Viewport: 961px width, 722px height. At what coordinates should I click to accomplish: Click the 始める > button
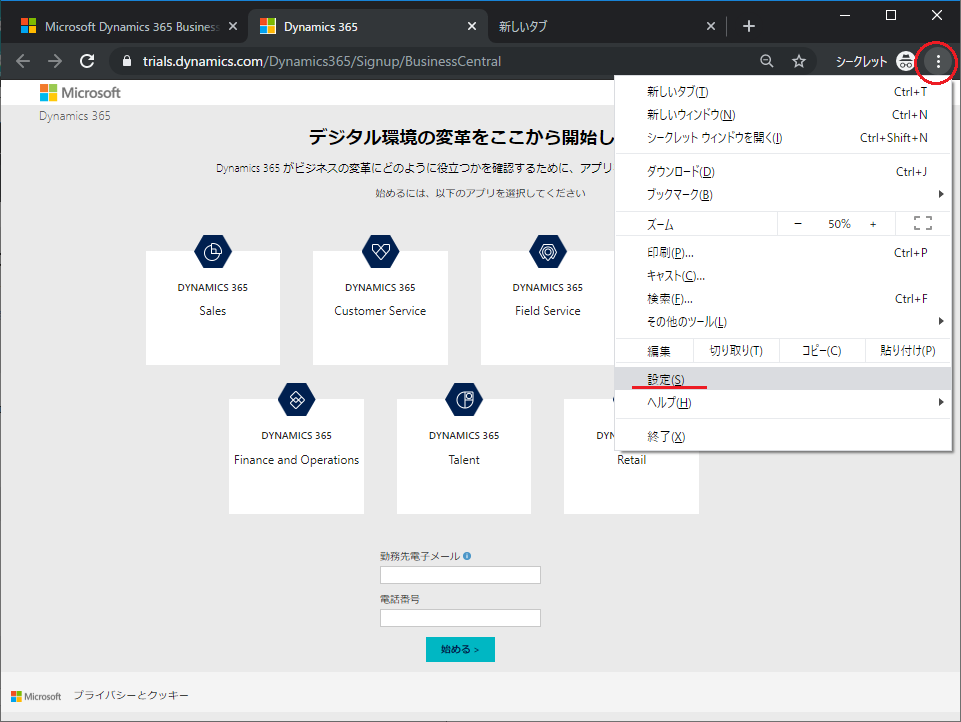pyautogui.click(x=460, y=649)
